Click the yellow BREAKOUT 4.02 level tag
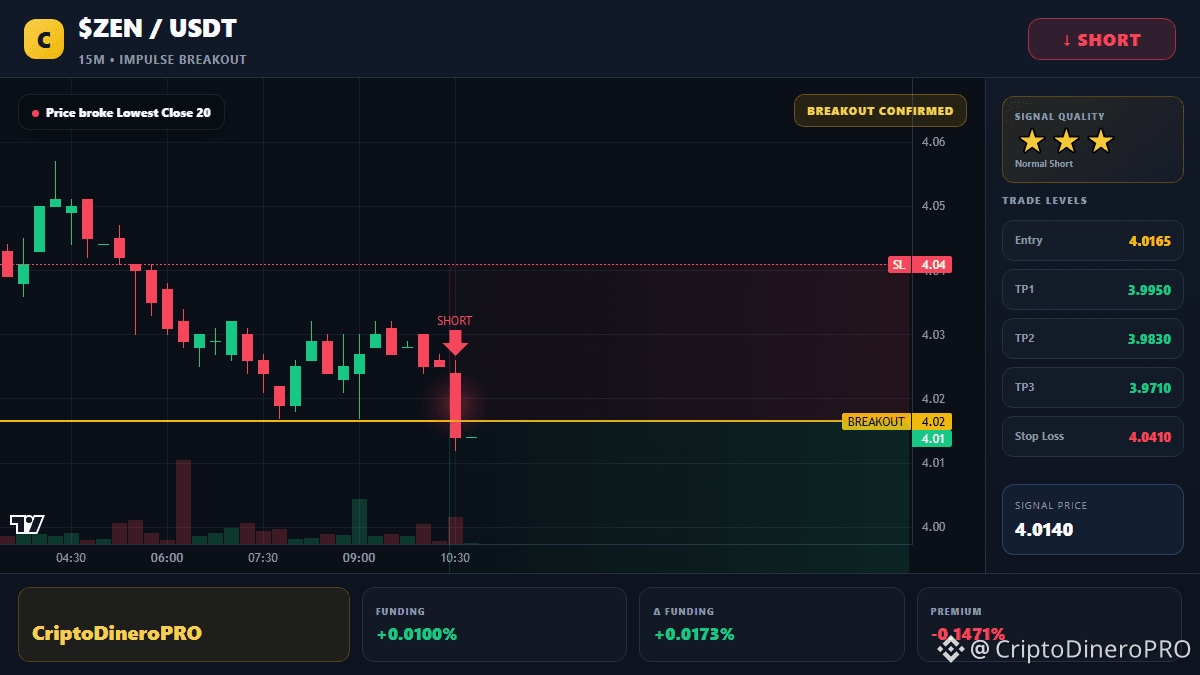 (897, 422)
